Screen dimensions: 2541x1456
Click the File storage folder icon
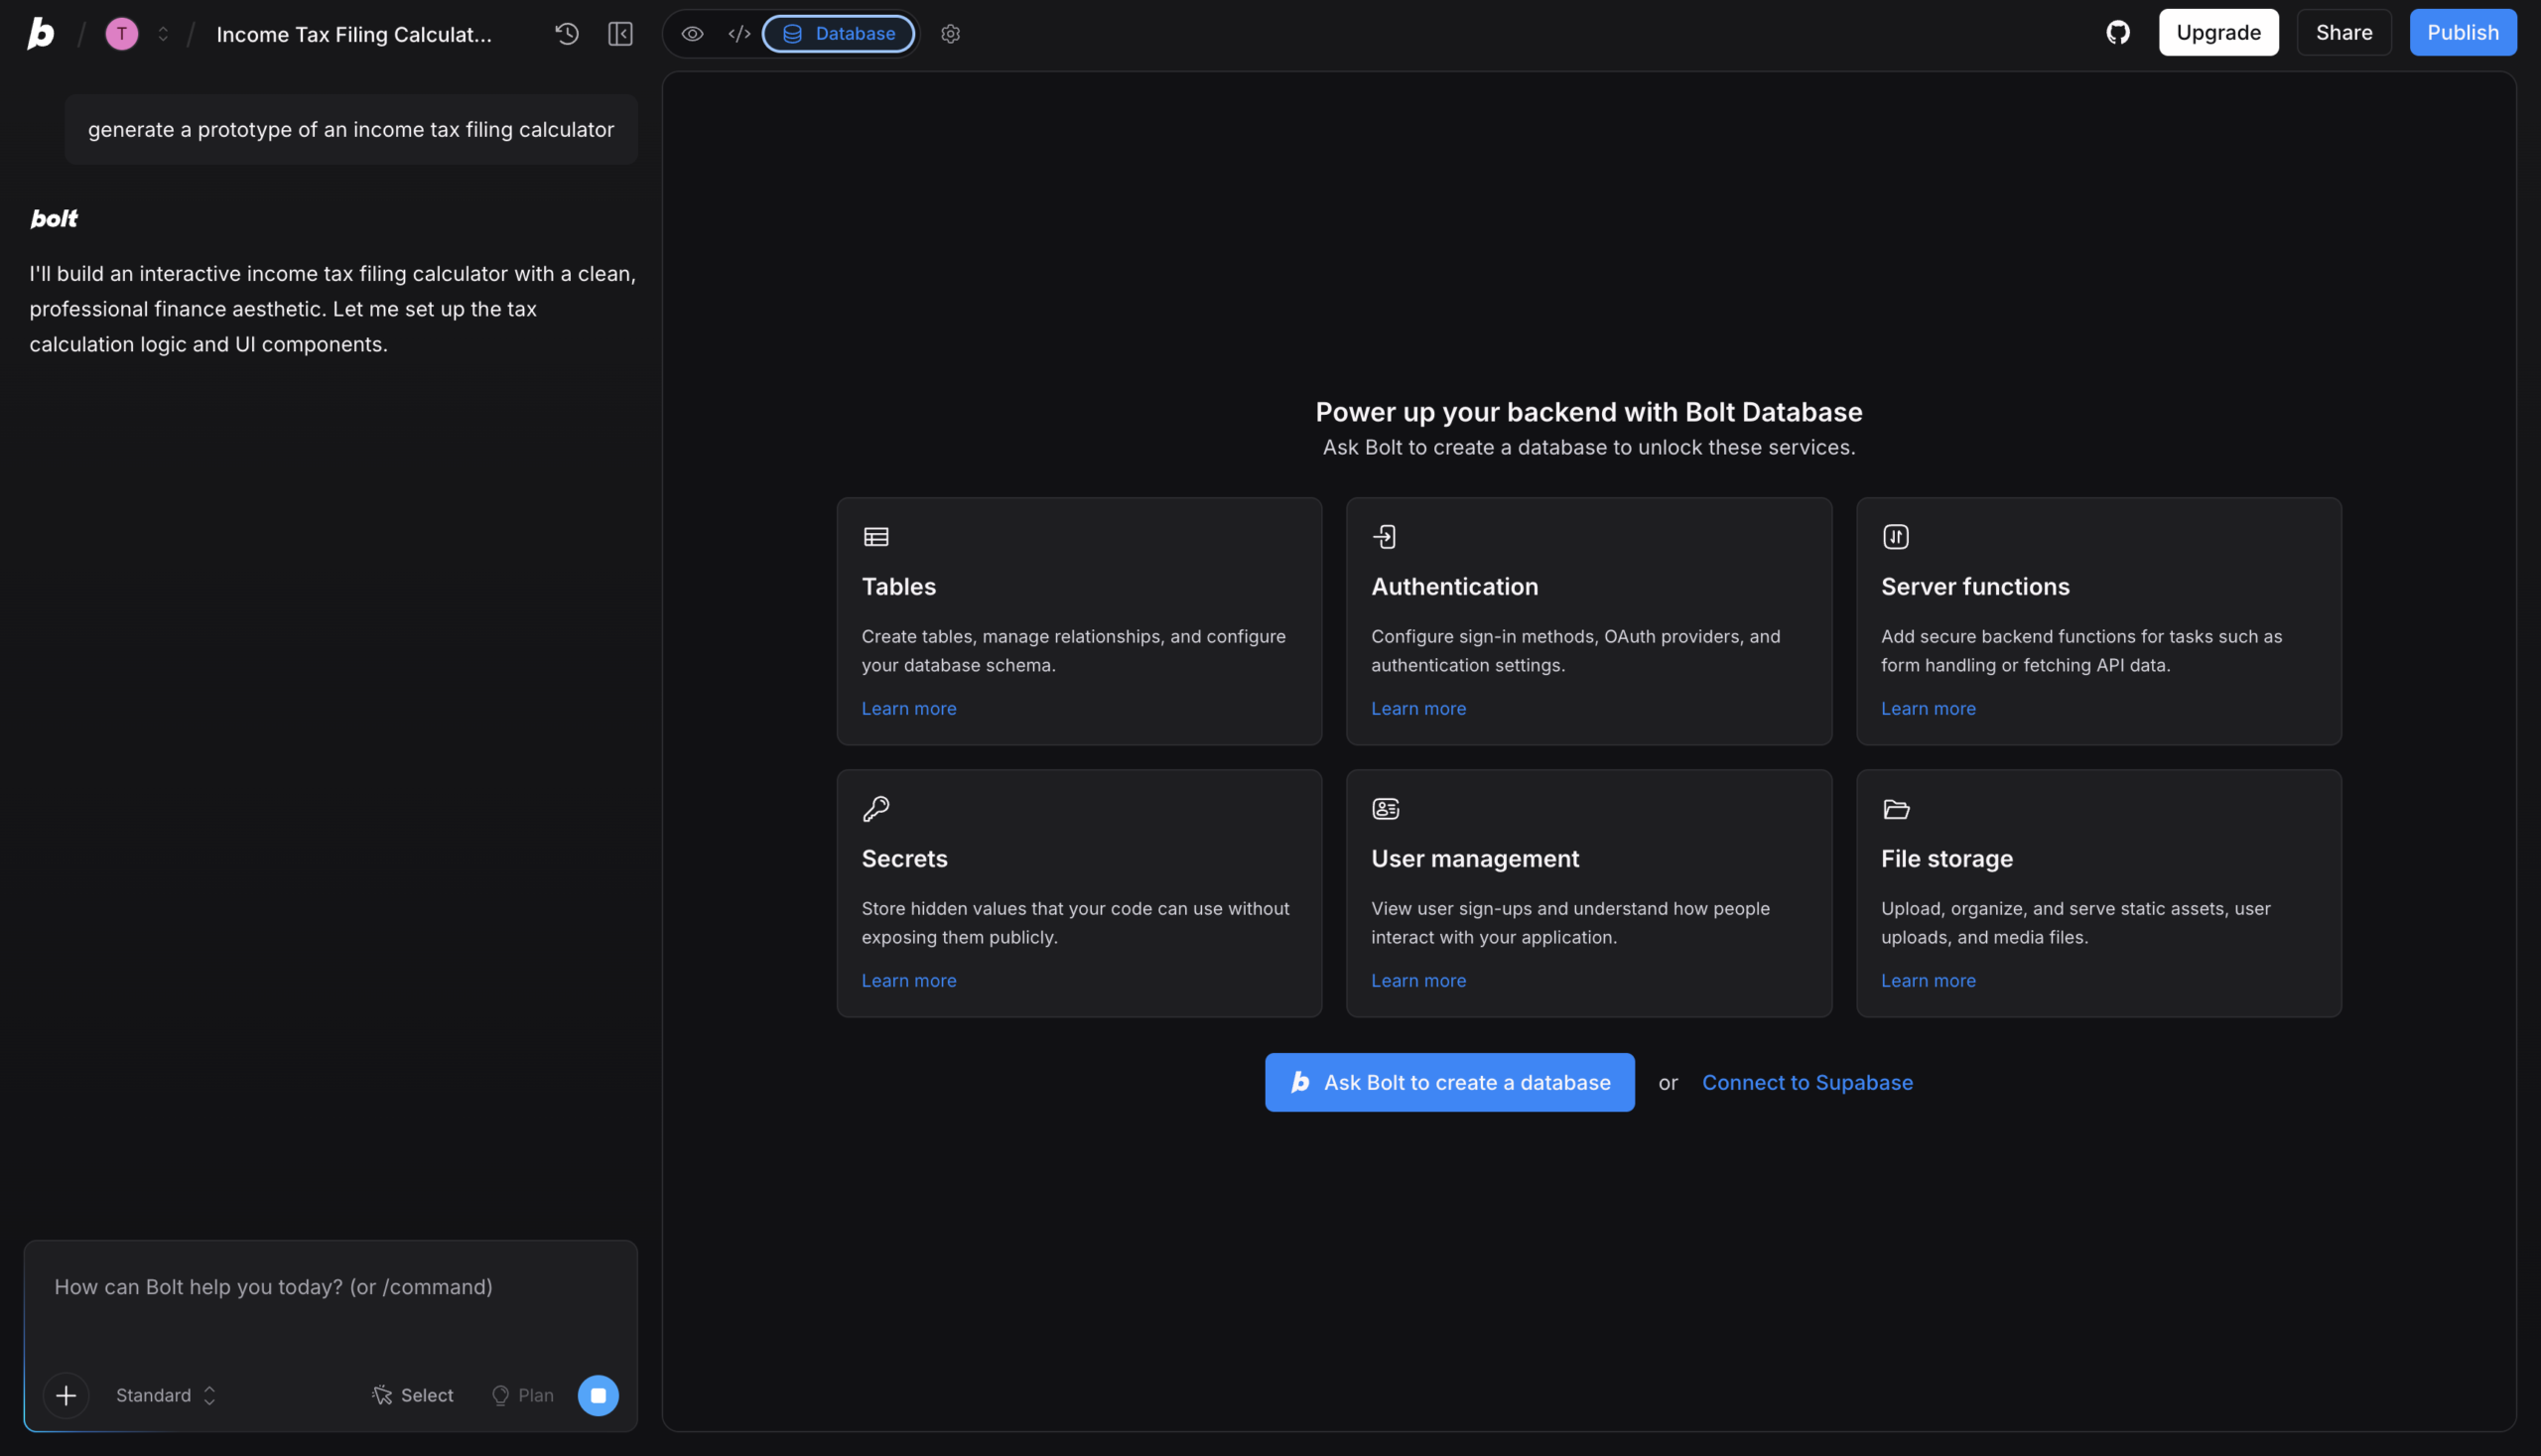click(x=1896, y=809)
